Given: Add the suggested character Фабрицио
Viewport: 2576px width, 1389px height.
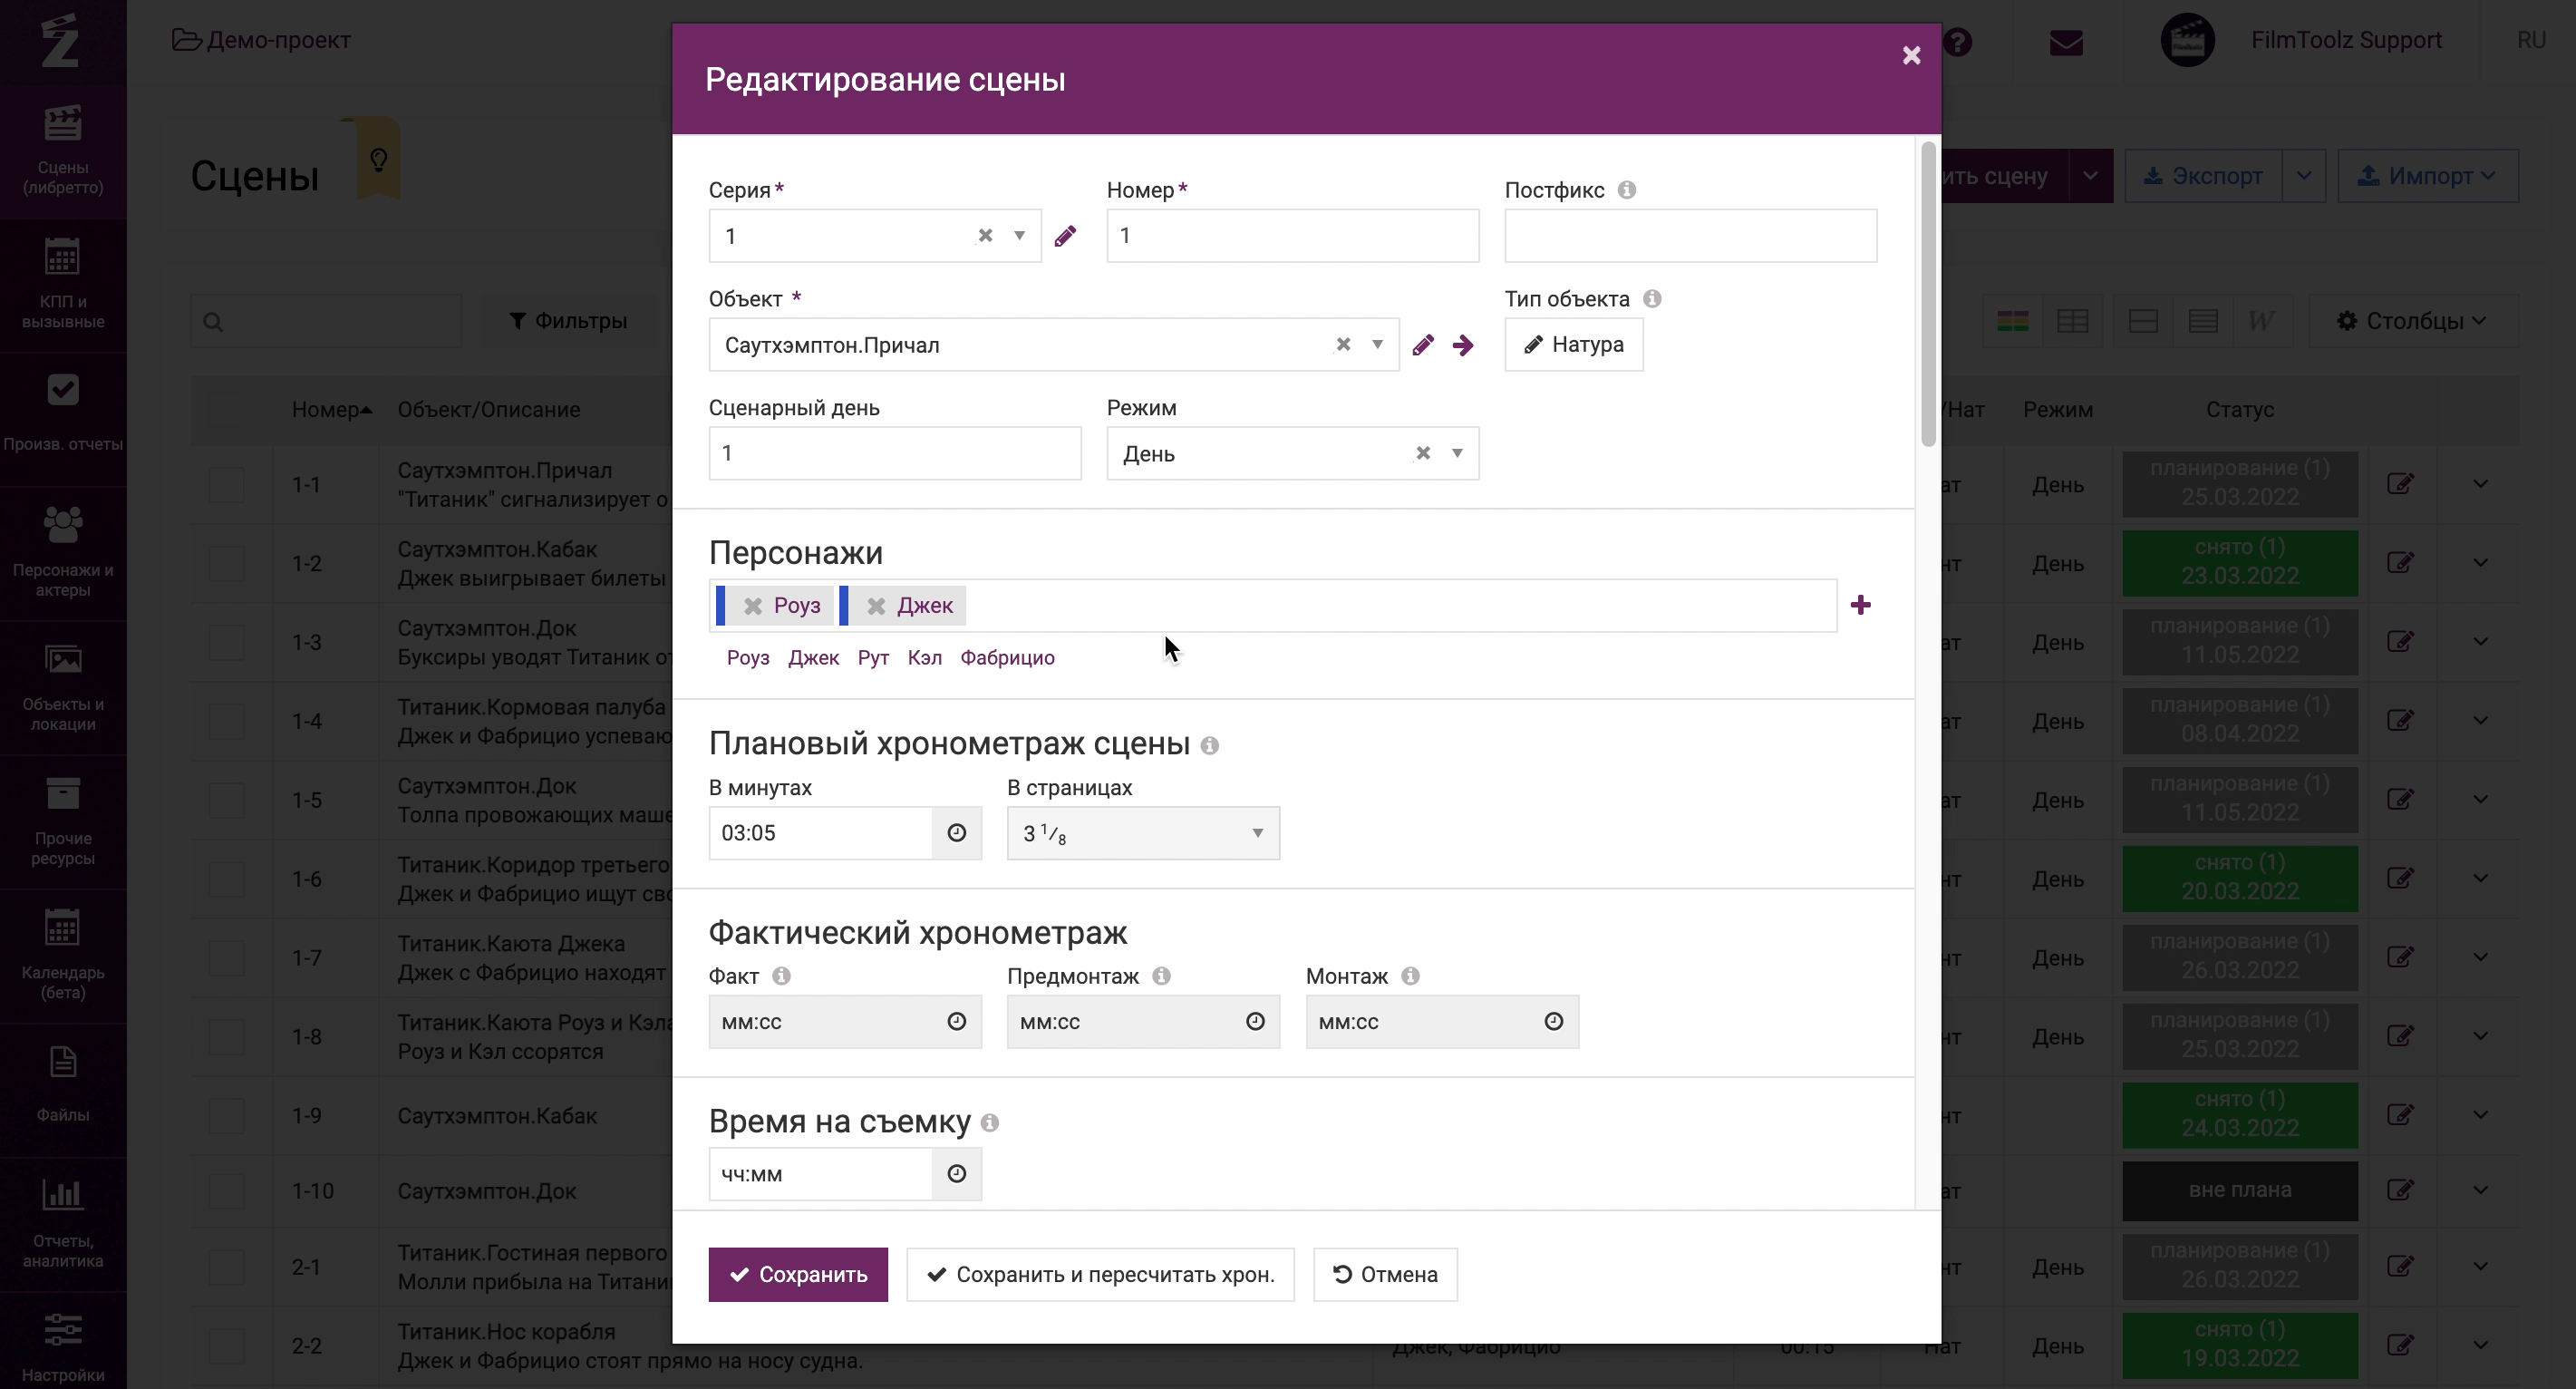Looking at the screenshot, I should tap(1007, 658).
